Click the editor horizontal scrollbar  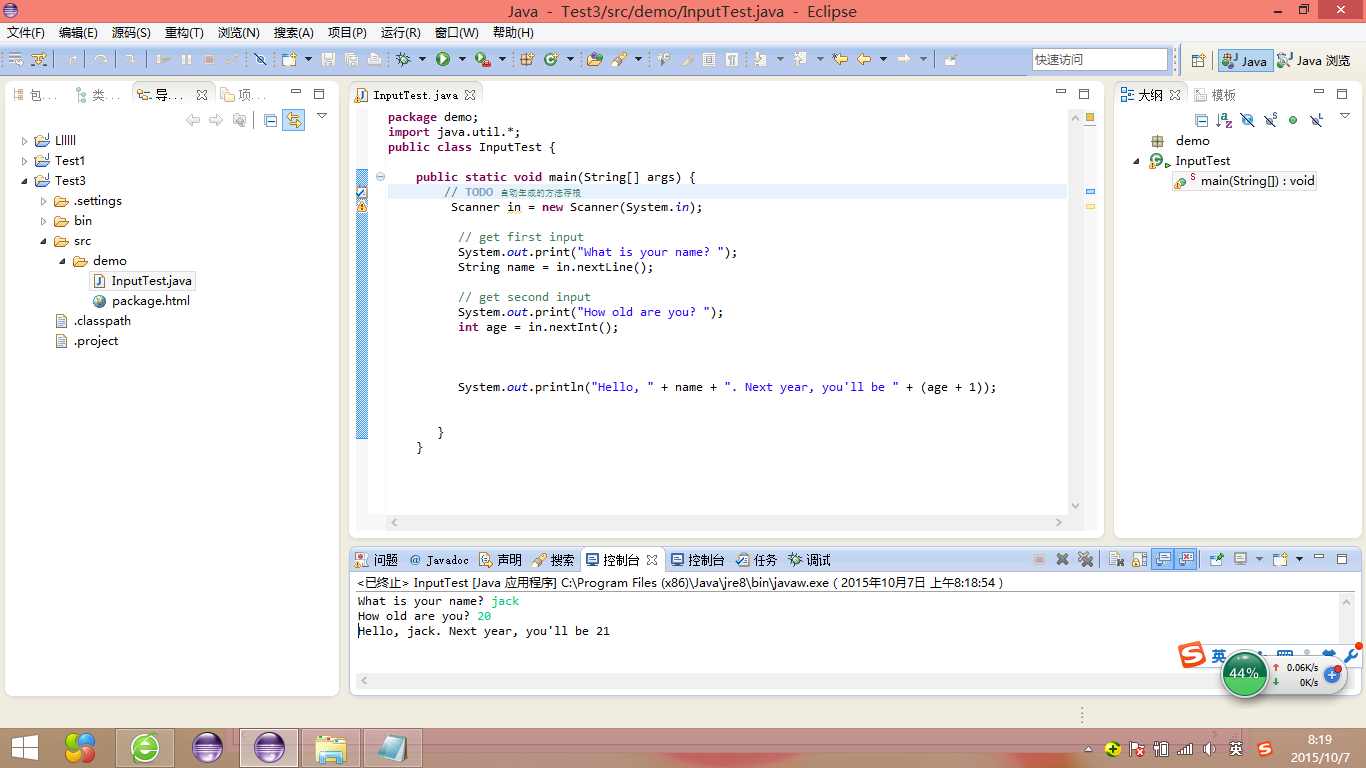727,522
